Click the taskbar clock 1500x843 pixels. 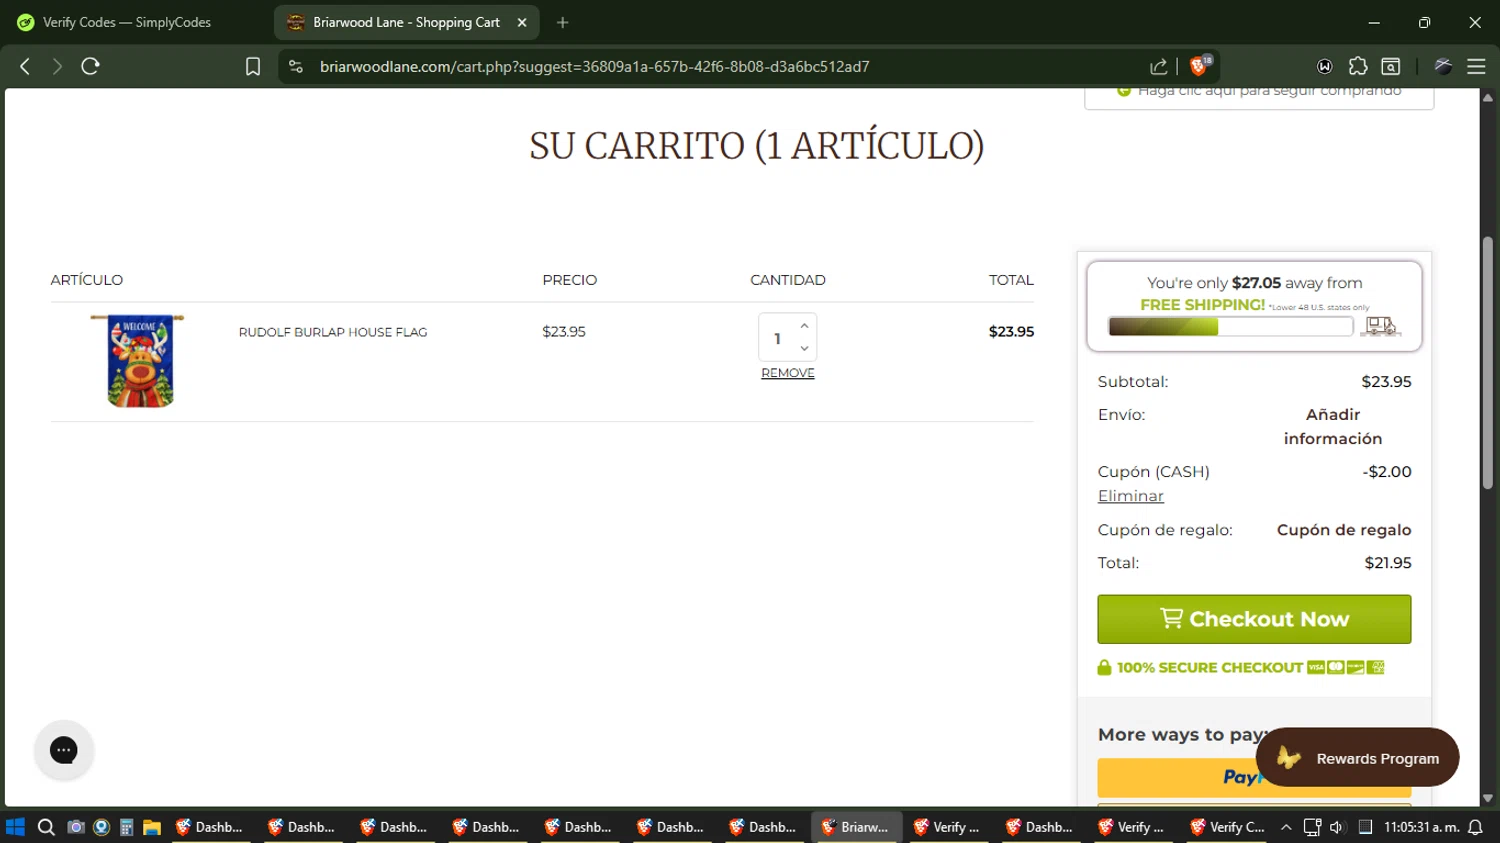coord(1421,827)
